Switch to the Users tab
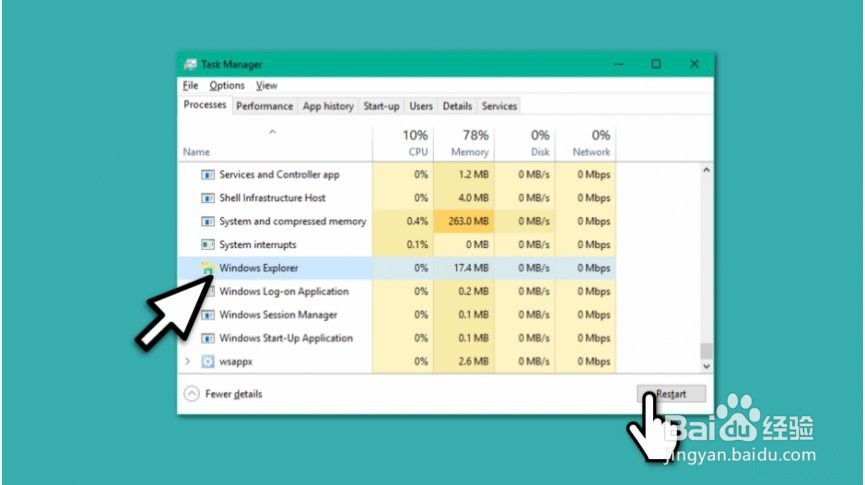The width and height of the screenshot is (865, 485). (421, 106)
